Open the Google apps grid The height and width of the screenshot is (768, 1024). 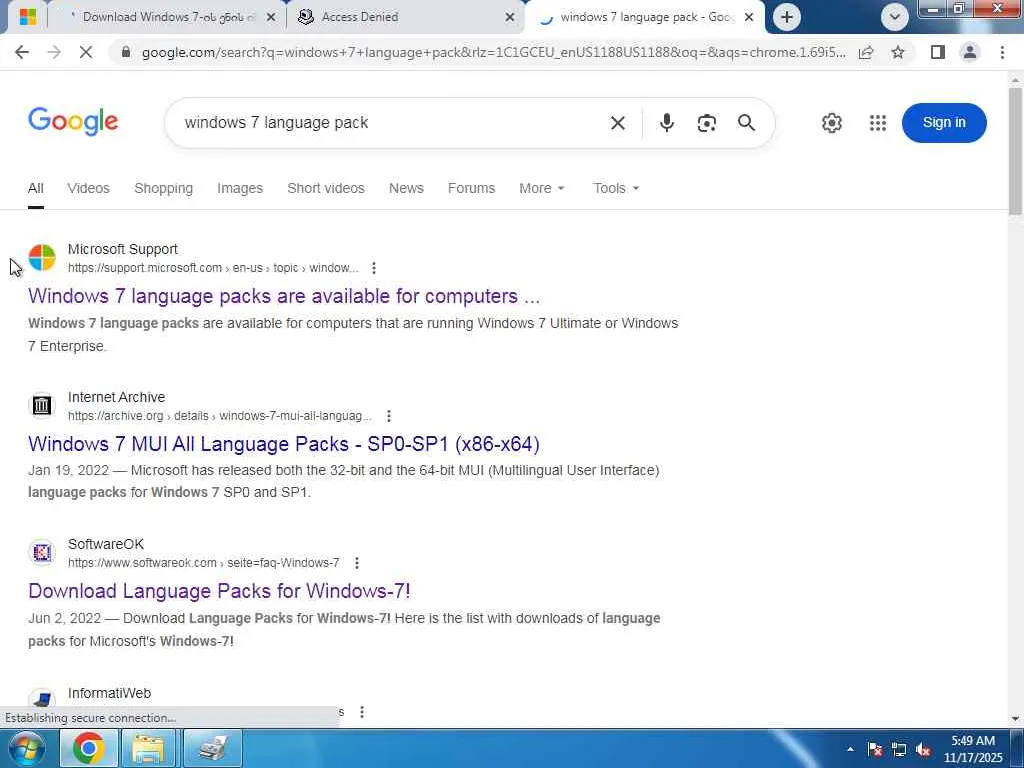pos(878,123)
